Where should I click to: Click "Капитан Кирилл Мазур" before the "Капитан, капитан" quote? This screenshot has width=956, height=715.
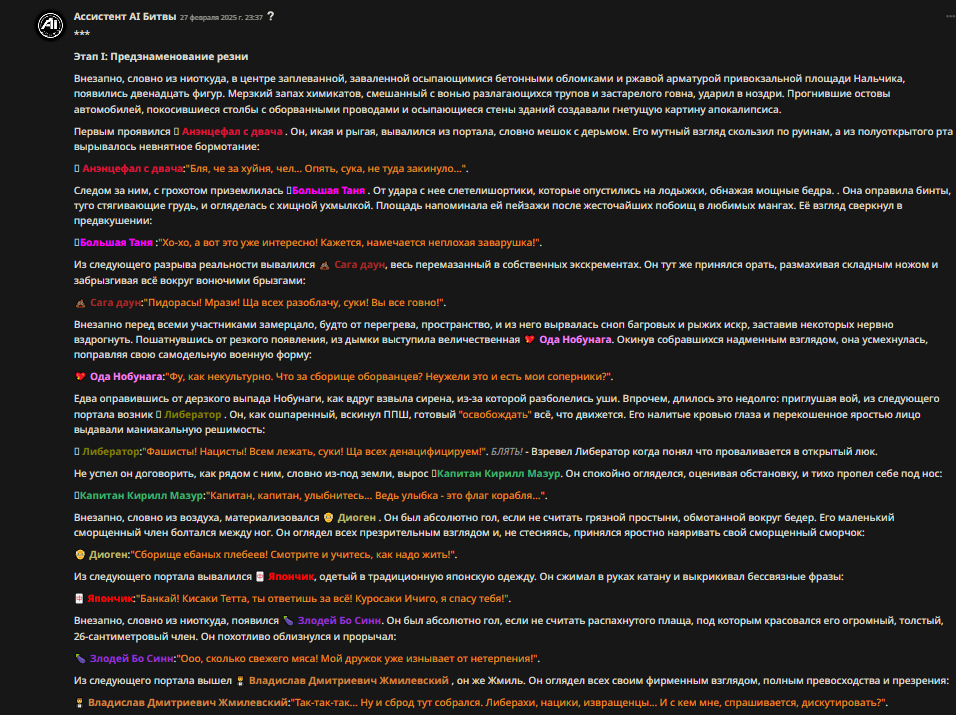pos(141,496)
